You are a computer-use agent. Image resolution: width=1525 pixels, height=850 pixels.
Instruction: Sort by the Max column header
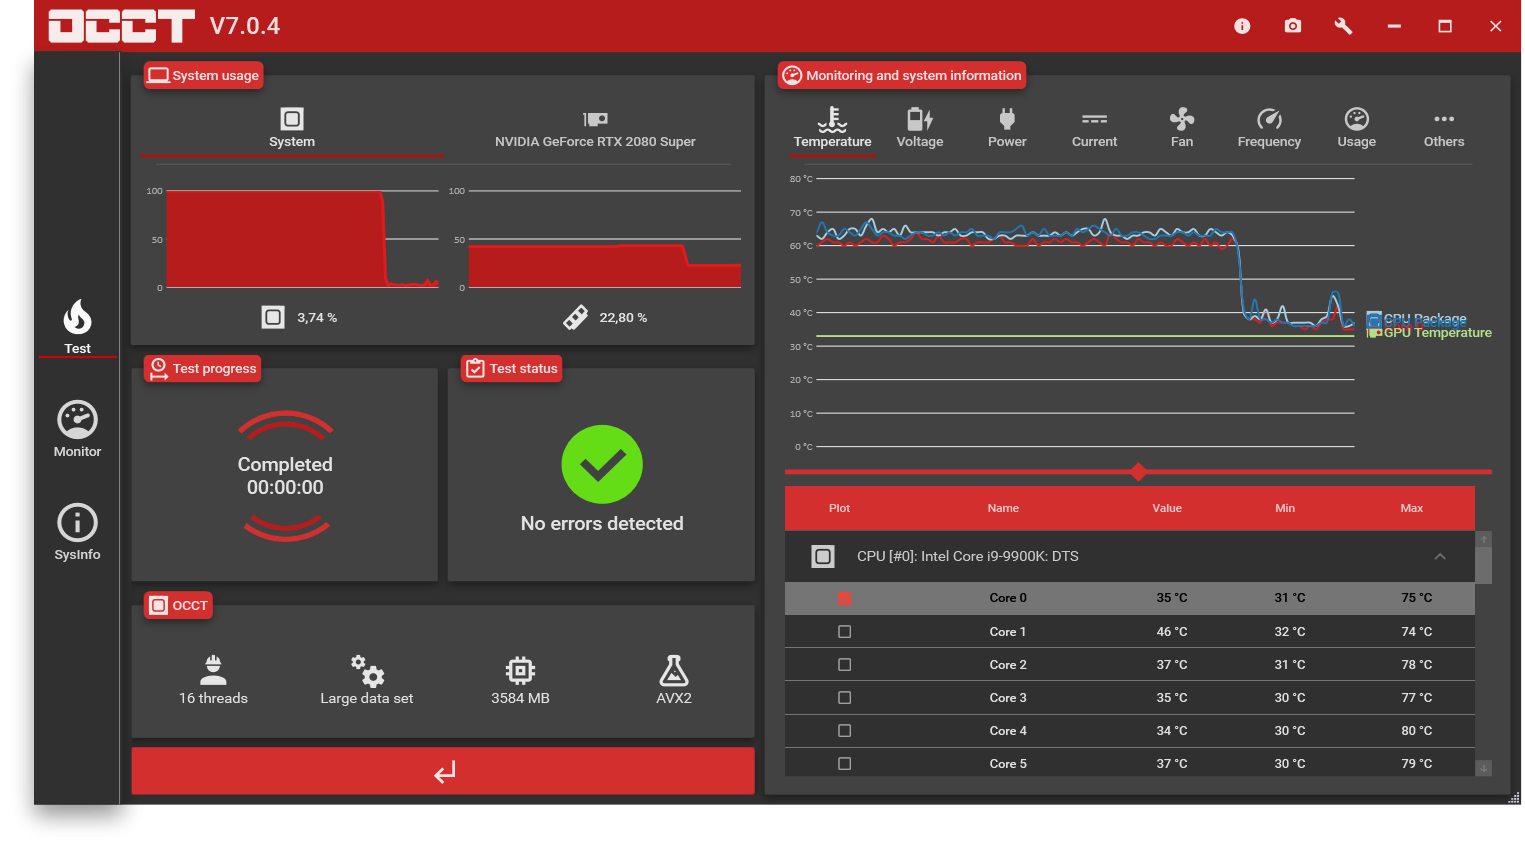pyautogui.click(x=1411, y=508)
